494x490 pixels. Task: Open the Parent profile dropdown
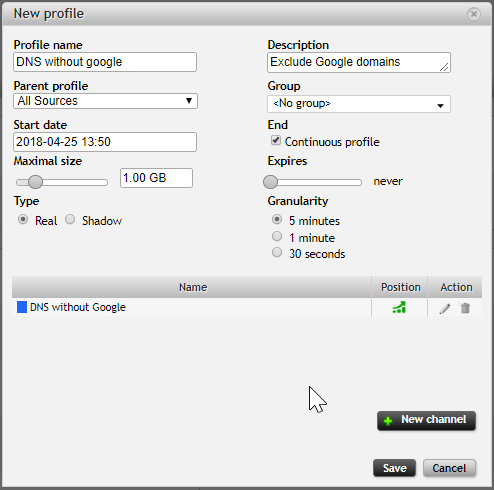(x=105, y=101)
